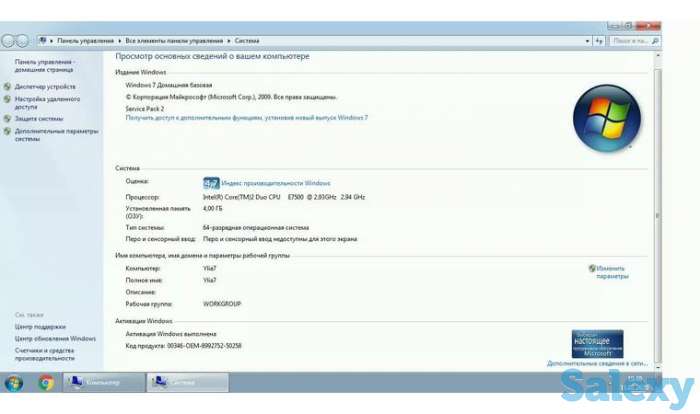Launch Google Chrome from the taskbar

click(46, 382)
